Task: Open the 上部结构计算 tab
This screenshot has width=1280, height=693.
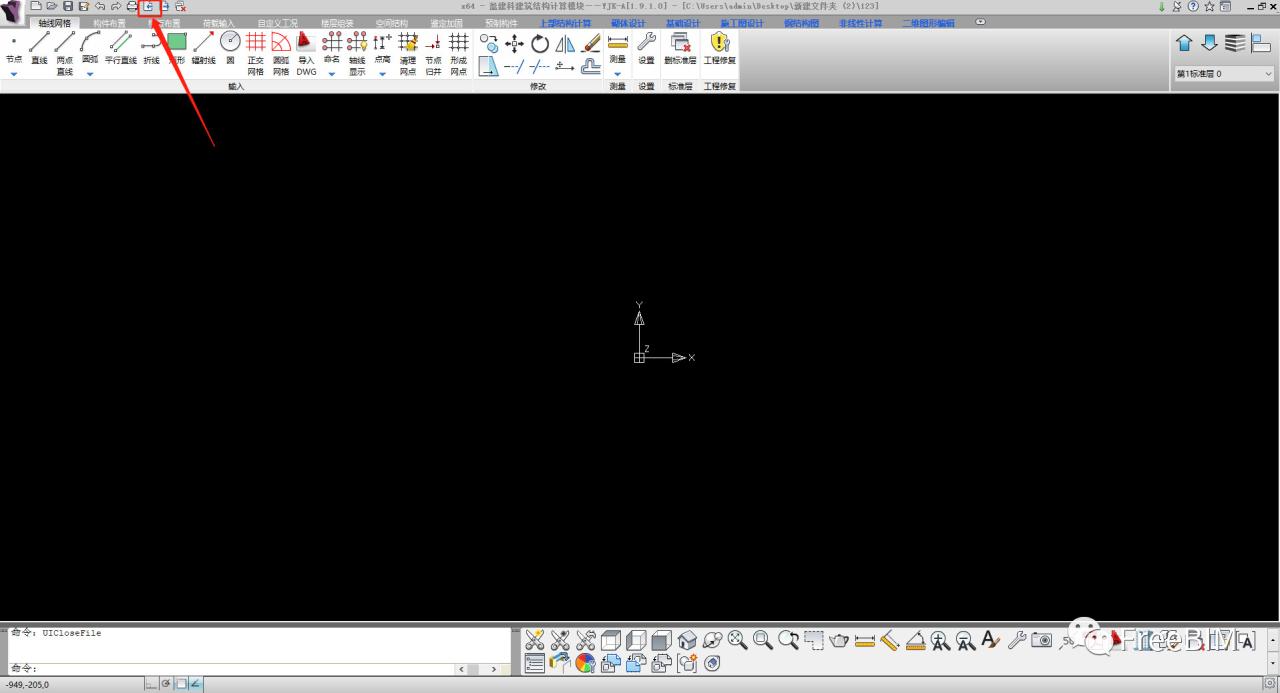Action: point(565,23)
